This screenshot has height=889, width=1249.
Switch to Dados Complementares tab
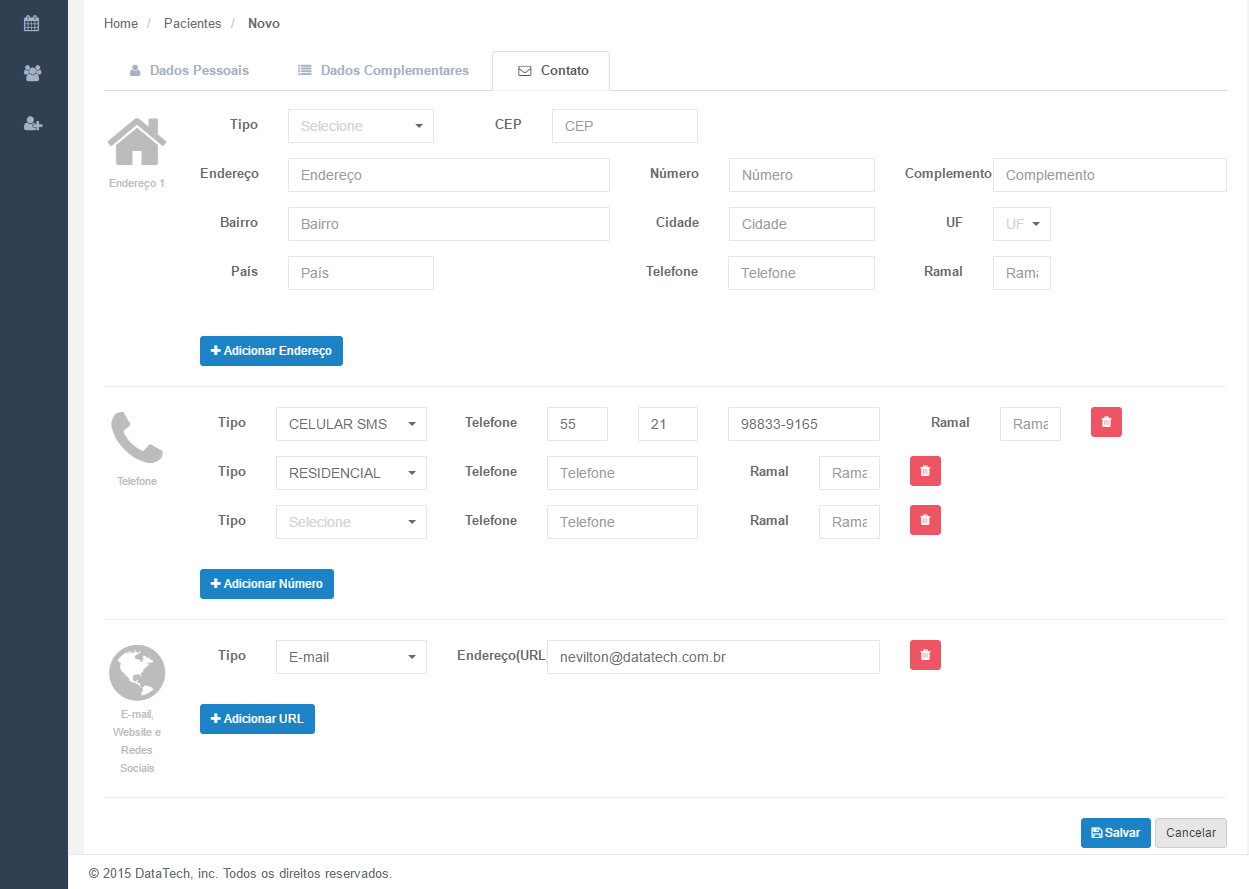coord(383,71)
